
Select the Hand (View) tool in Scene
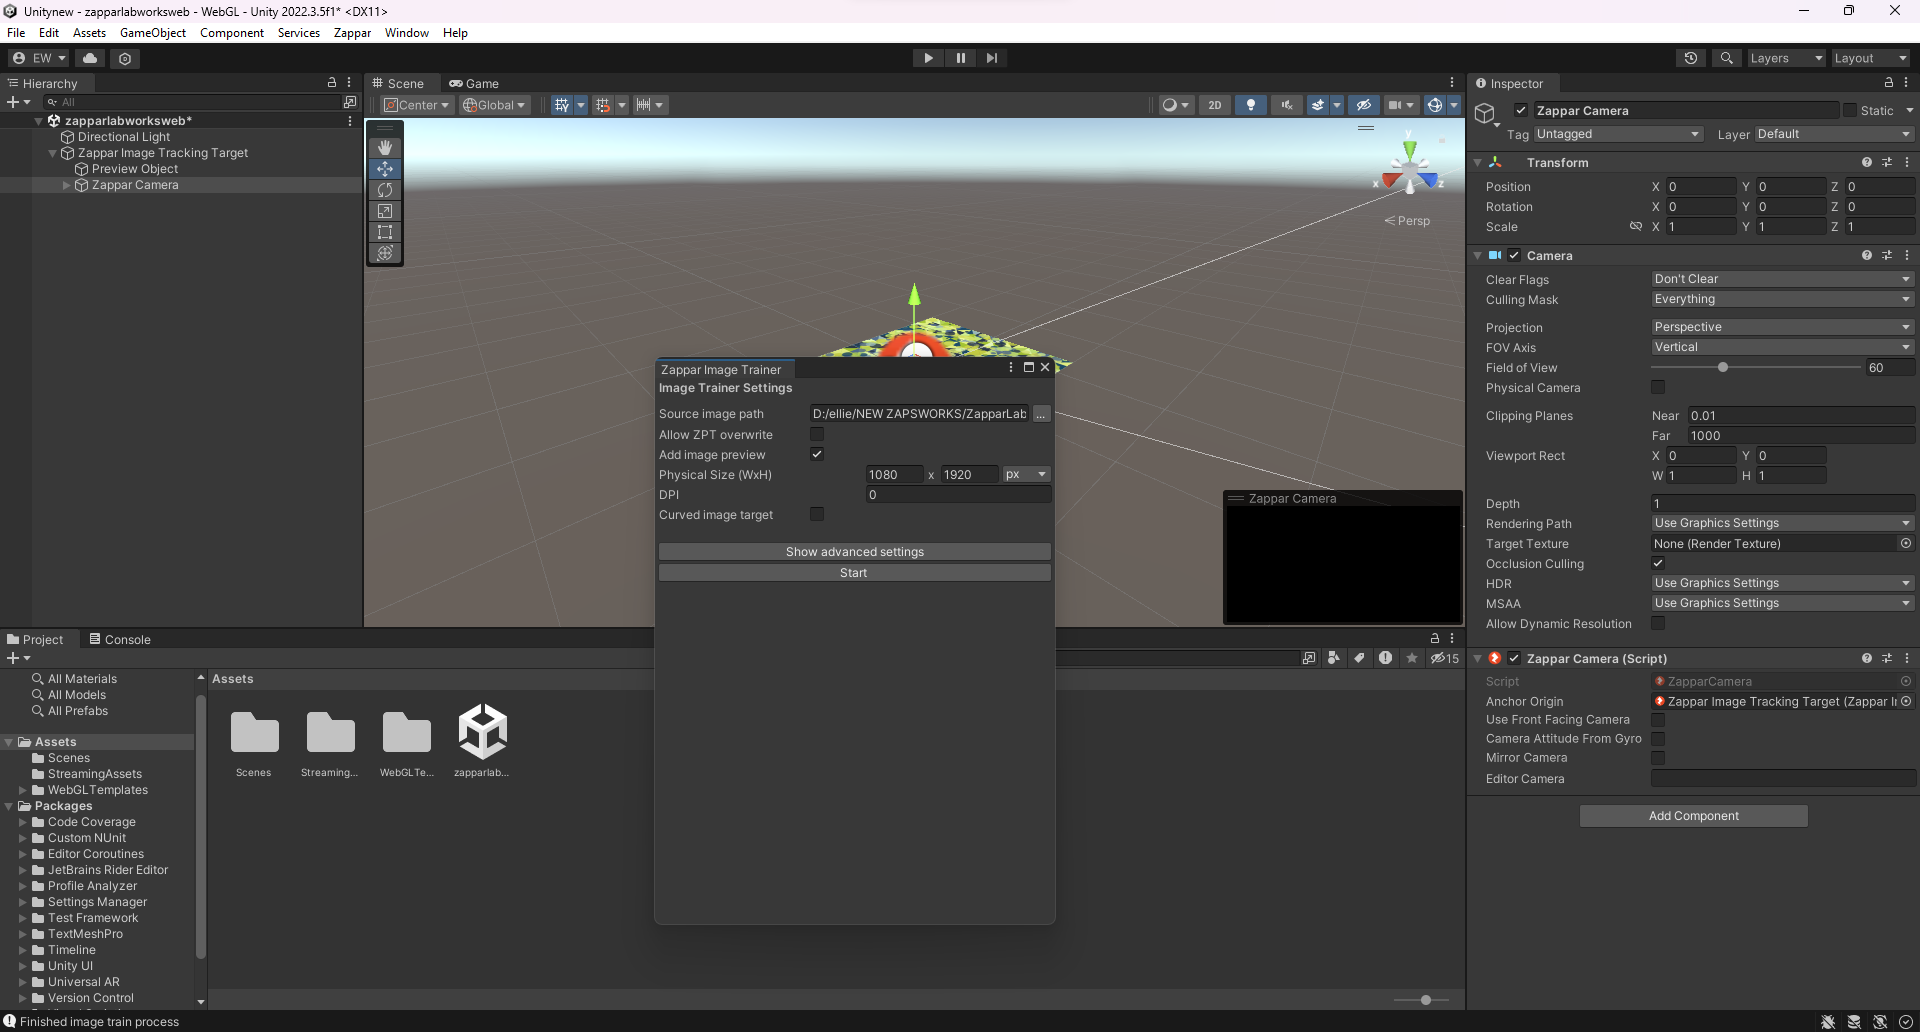point(385,147)
